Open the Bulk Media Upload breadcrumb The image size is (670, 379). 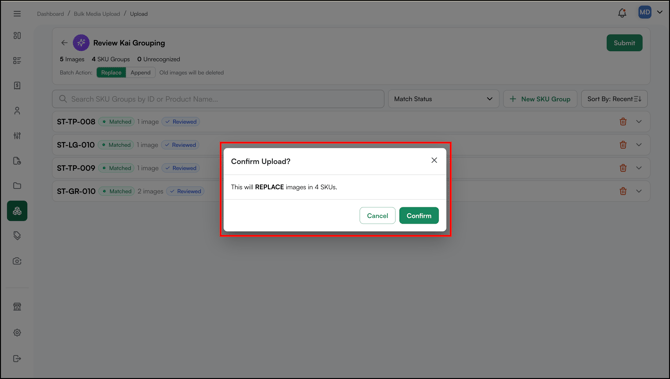pyautogui.click(x=97, y=14)
